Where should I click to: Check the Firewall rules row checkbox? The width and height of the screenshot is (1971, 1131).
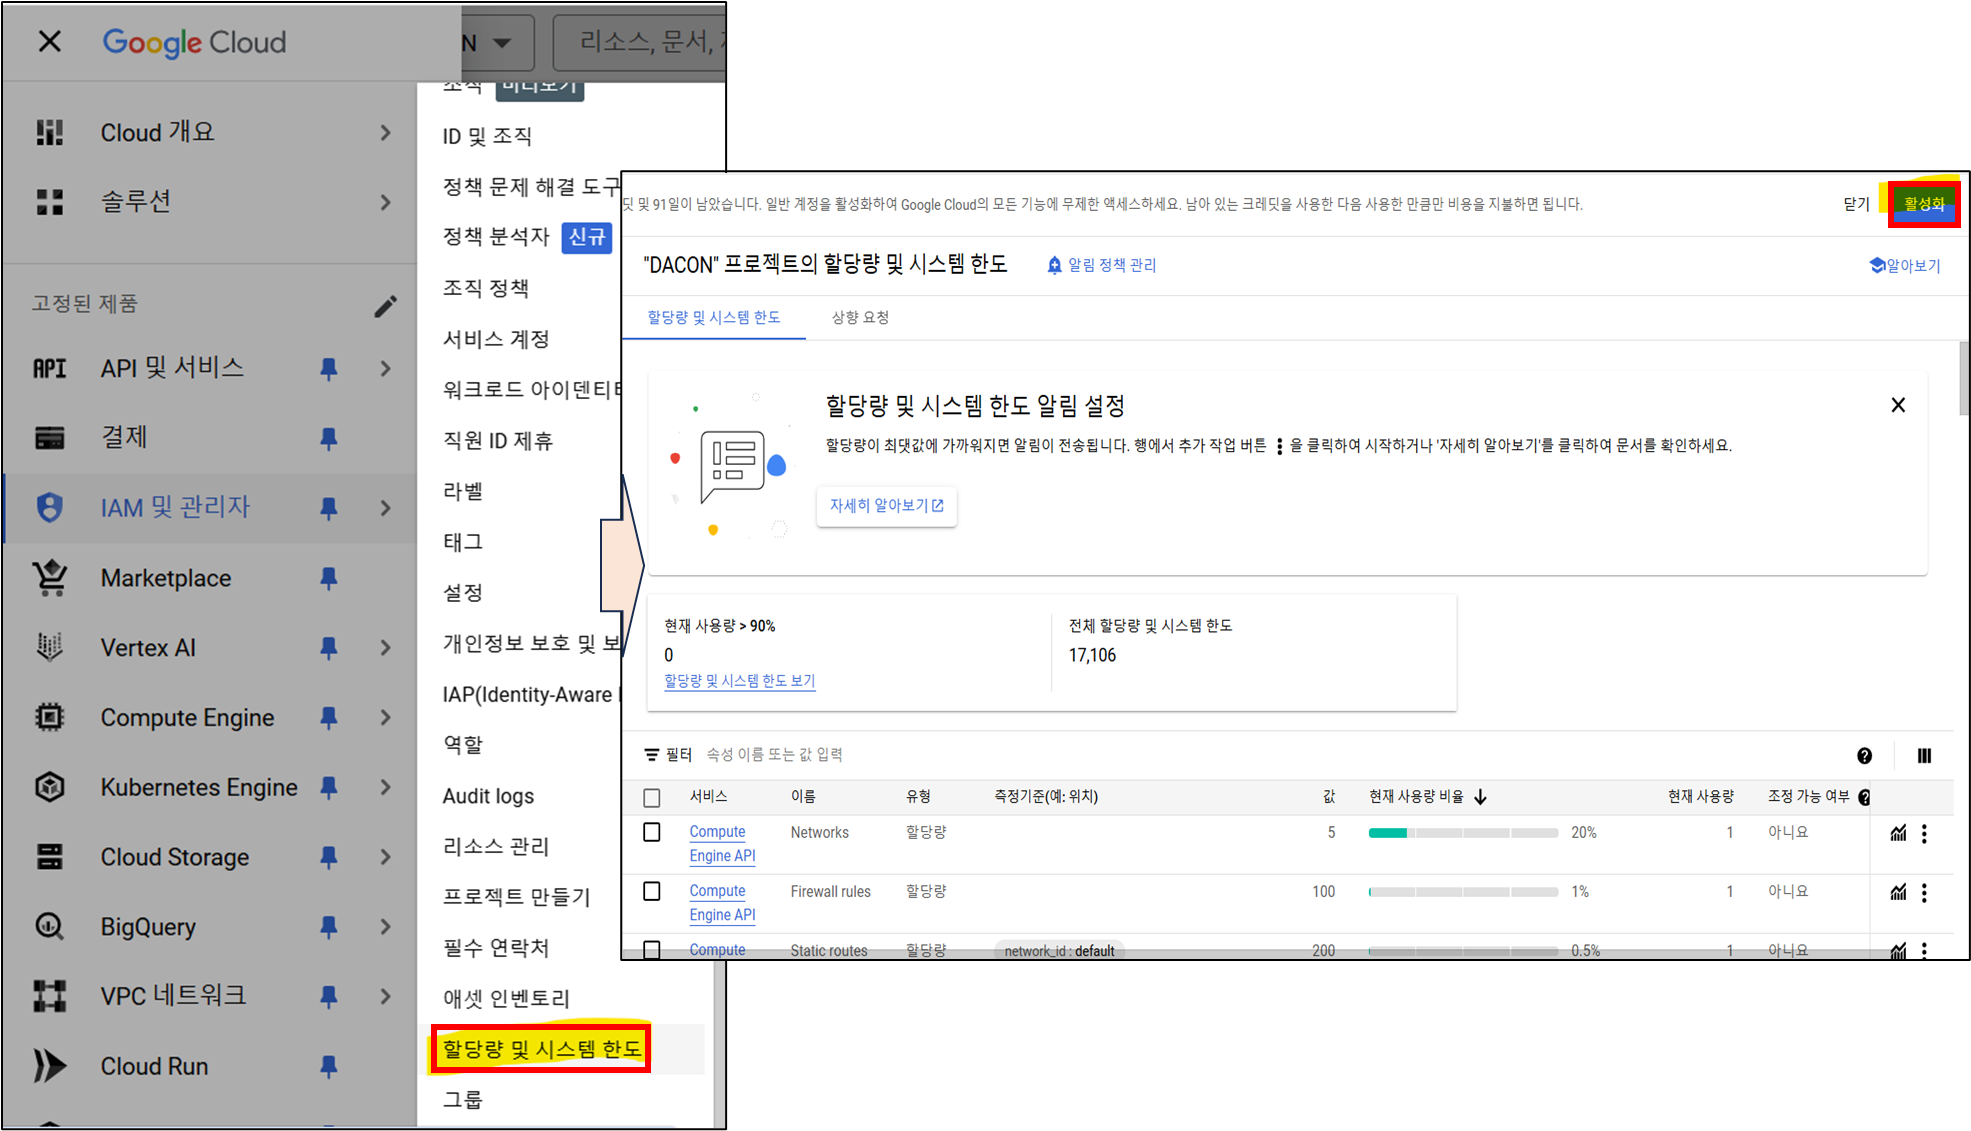coord(652,891)
